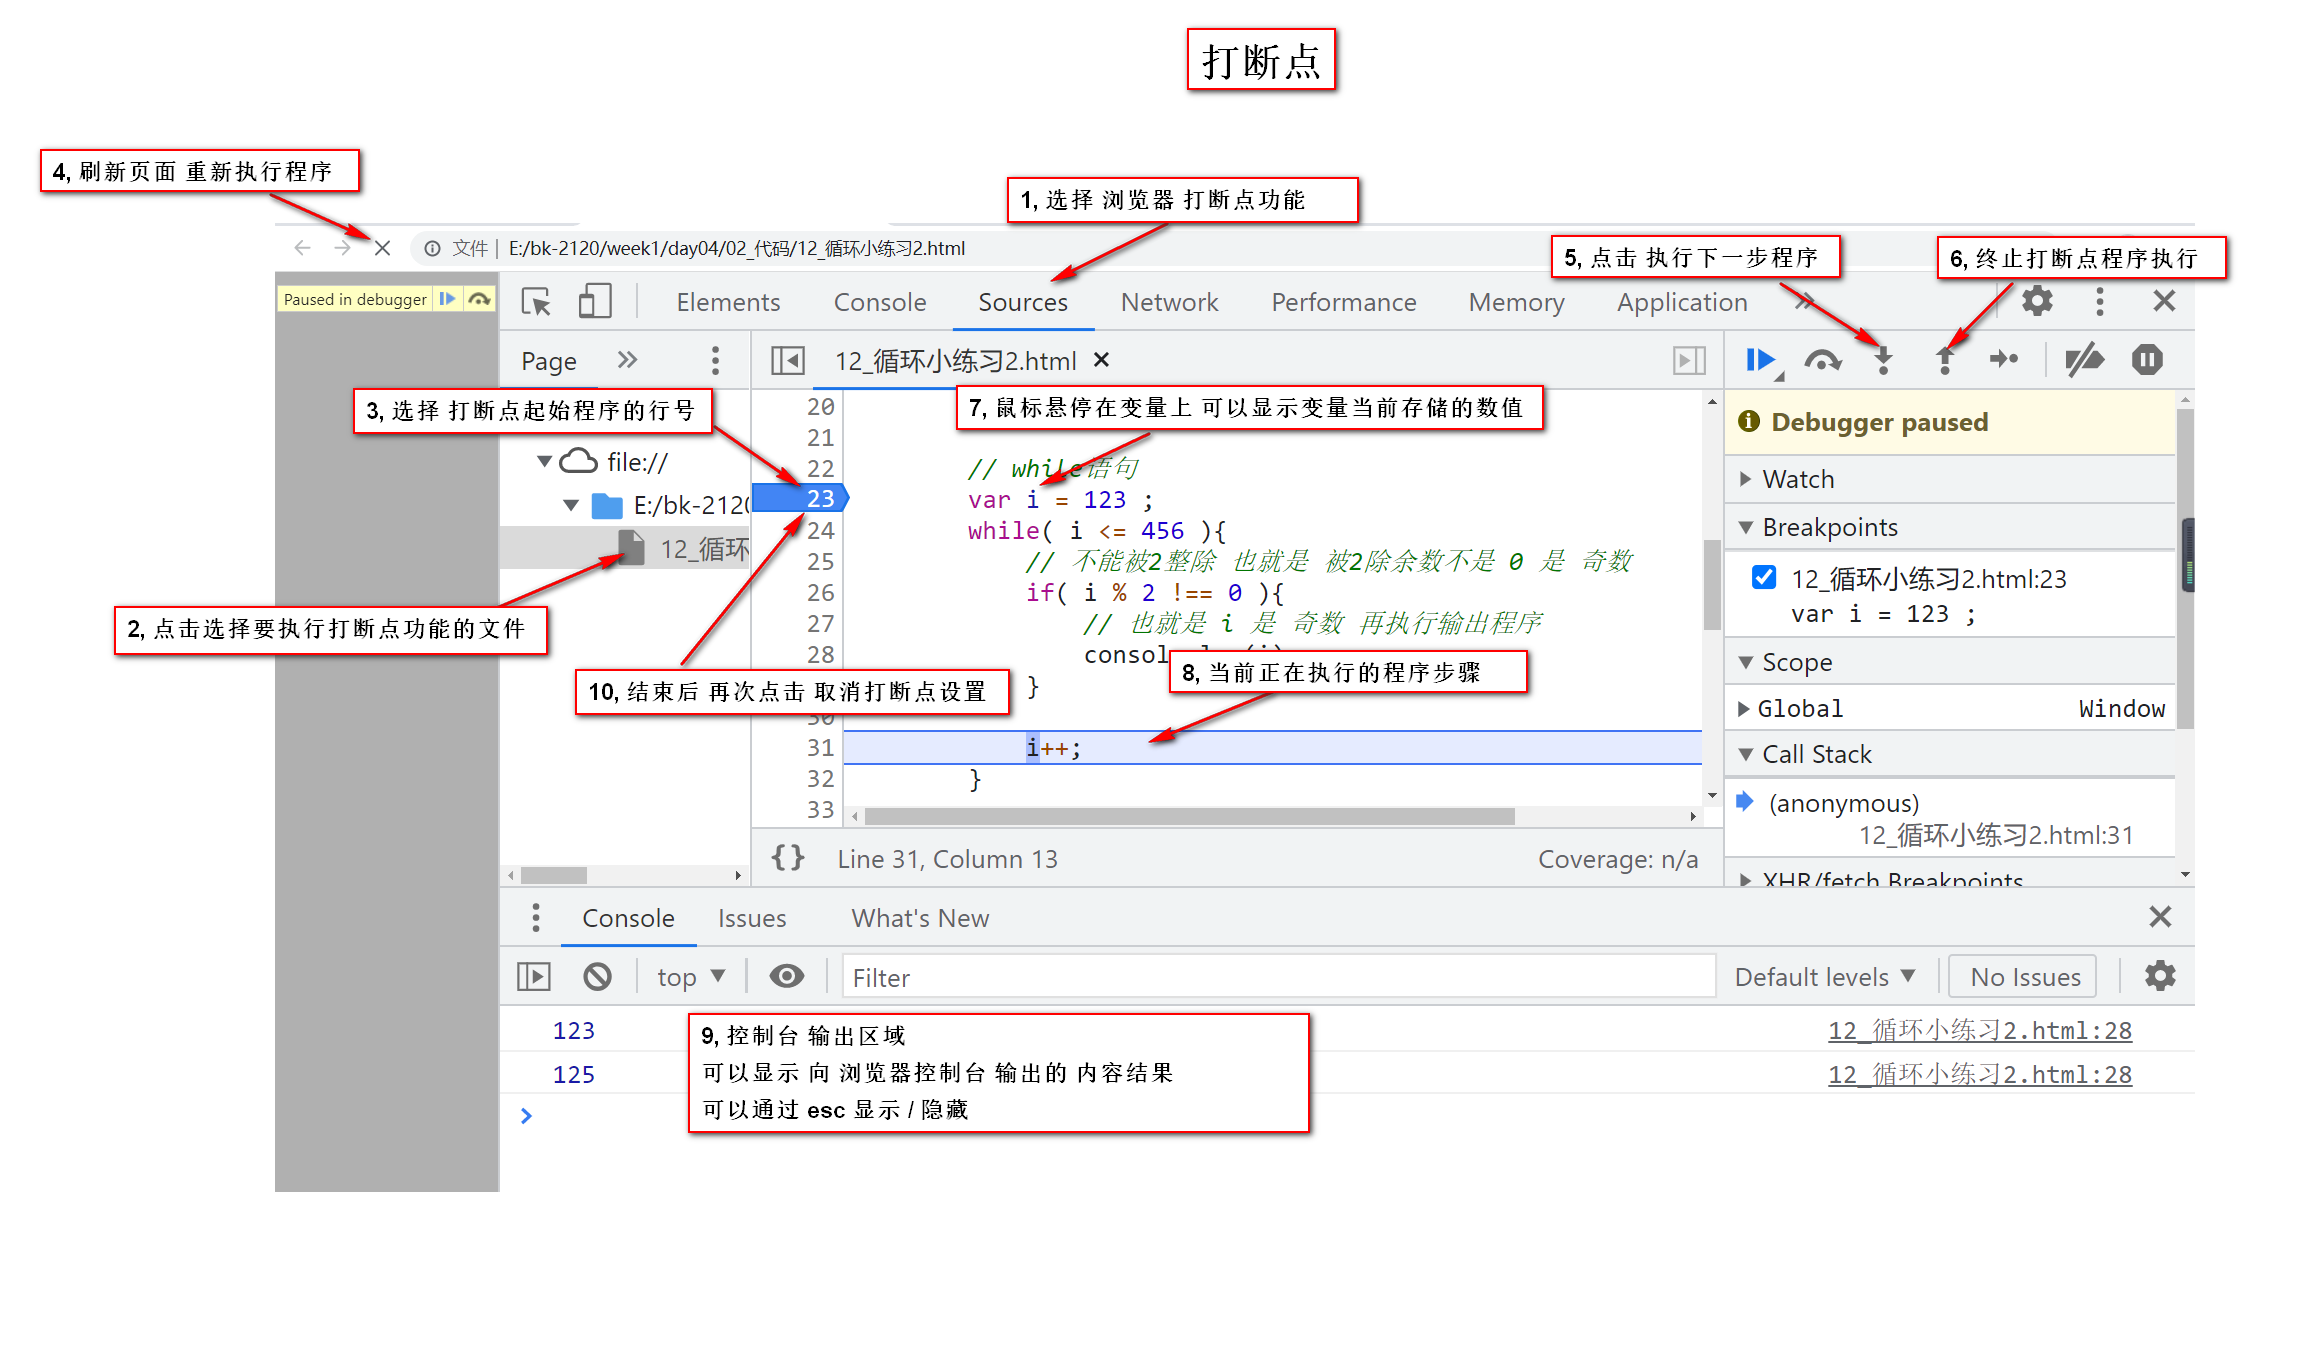Open the Issues drawer tab

[751, 918]
